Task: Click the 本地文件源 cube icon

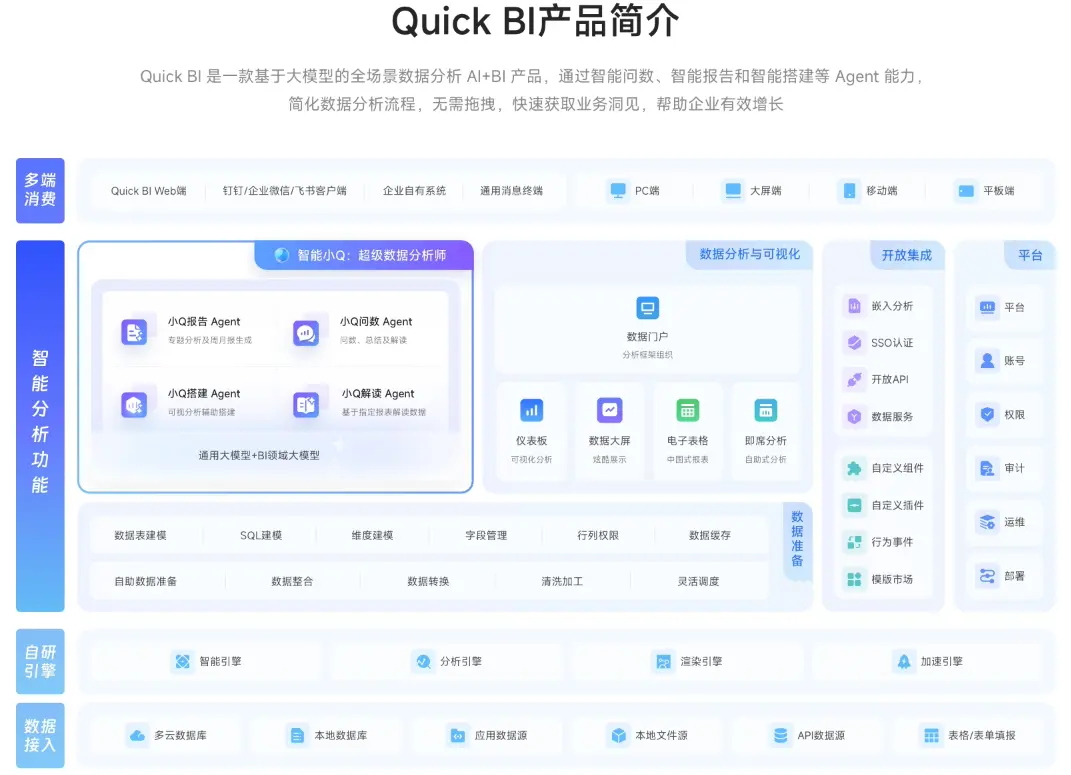Action: click(x=618, y=735)
